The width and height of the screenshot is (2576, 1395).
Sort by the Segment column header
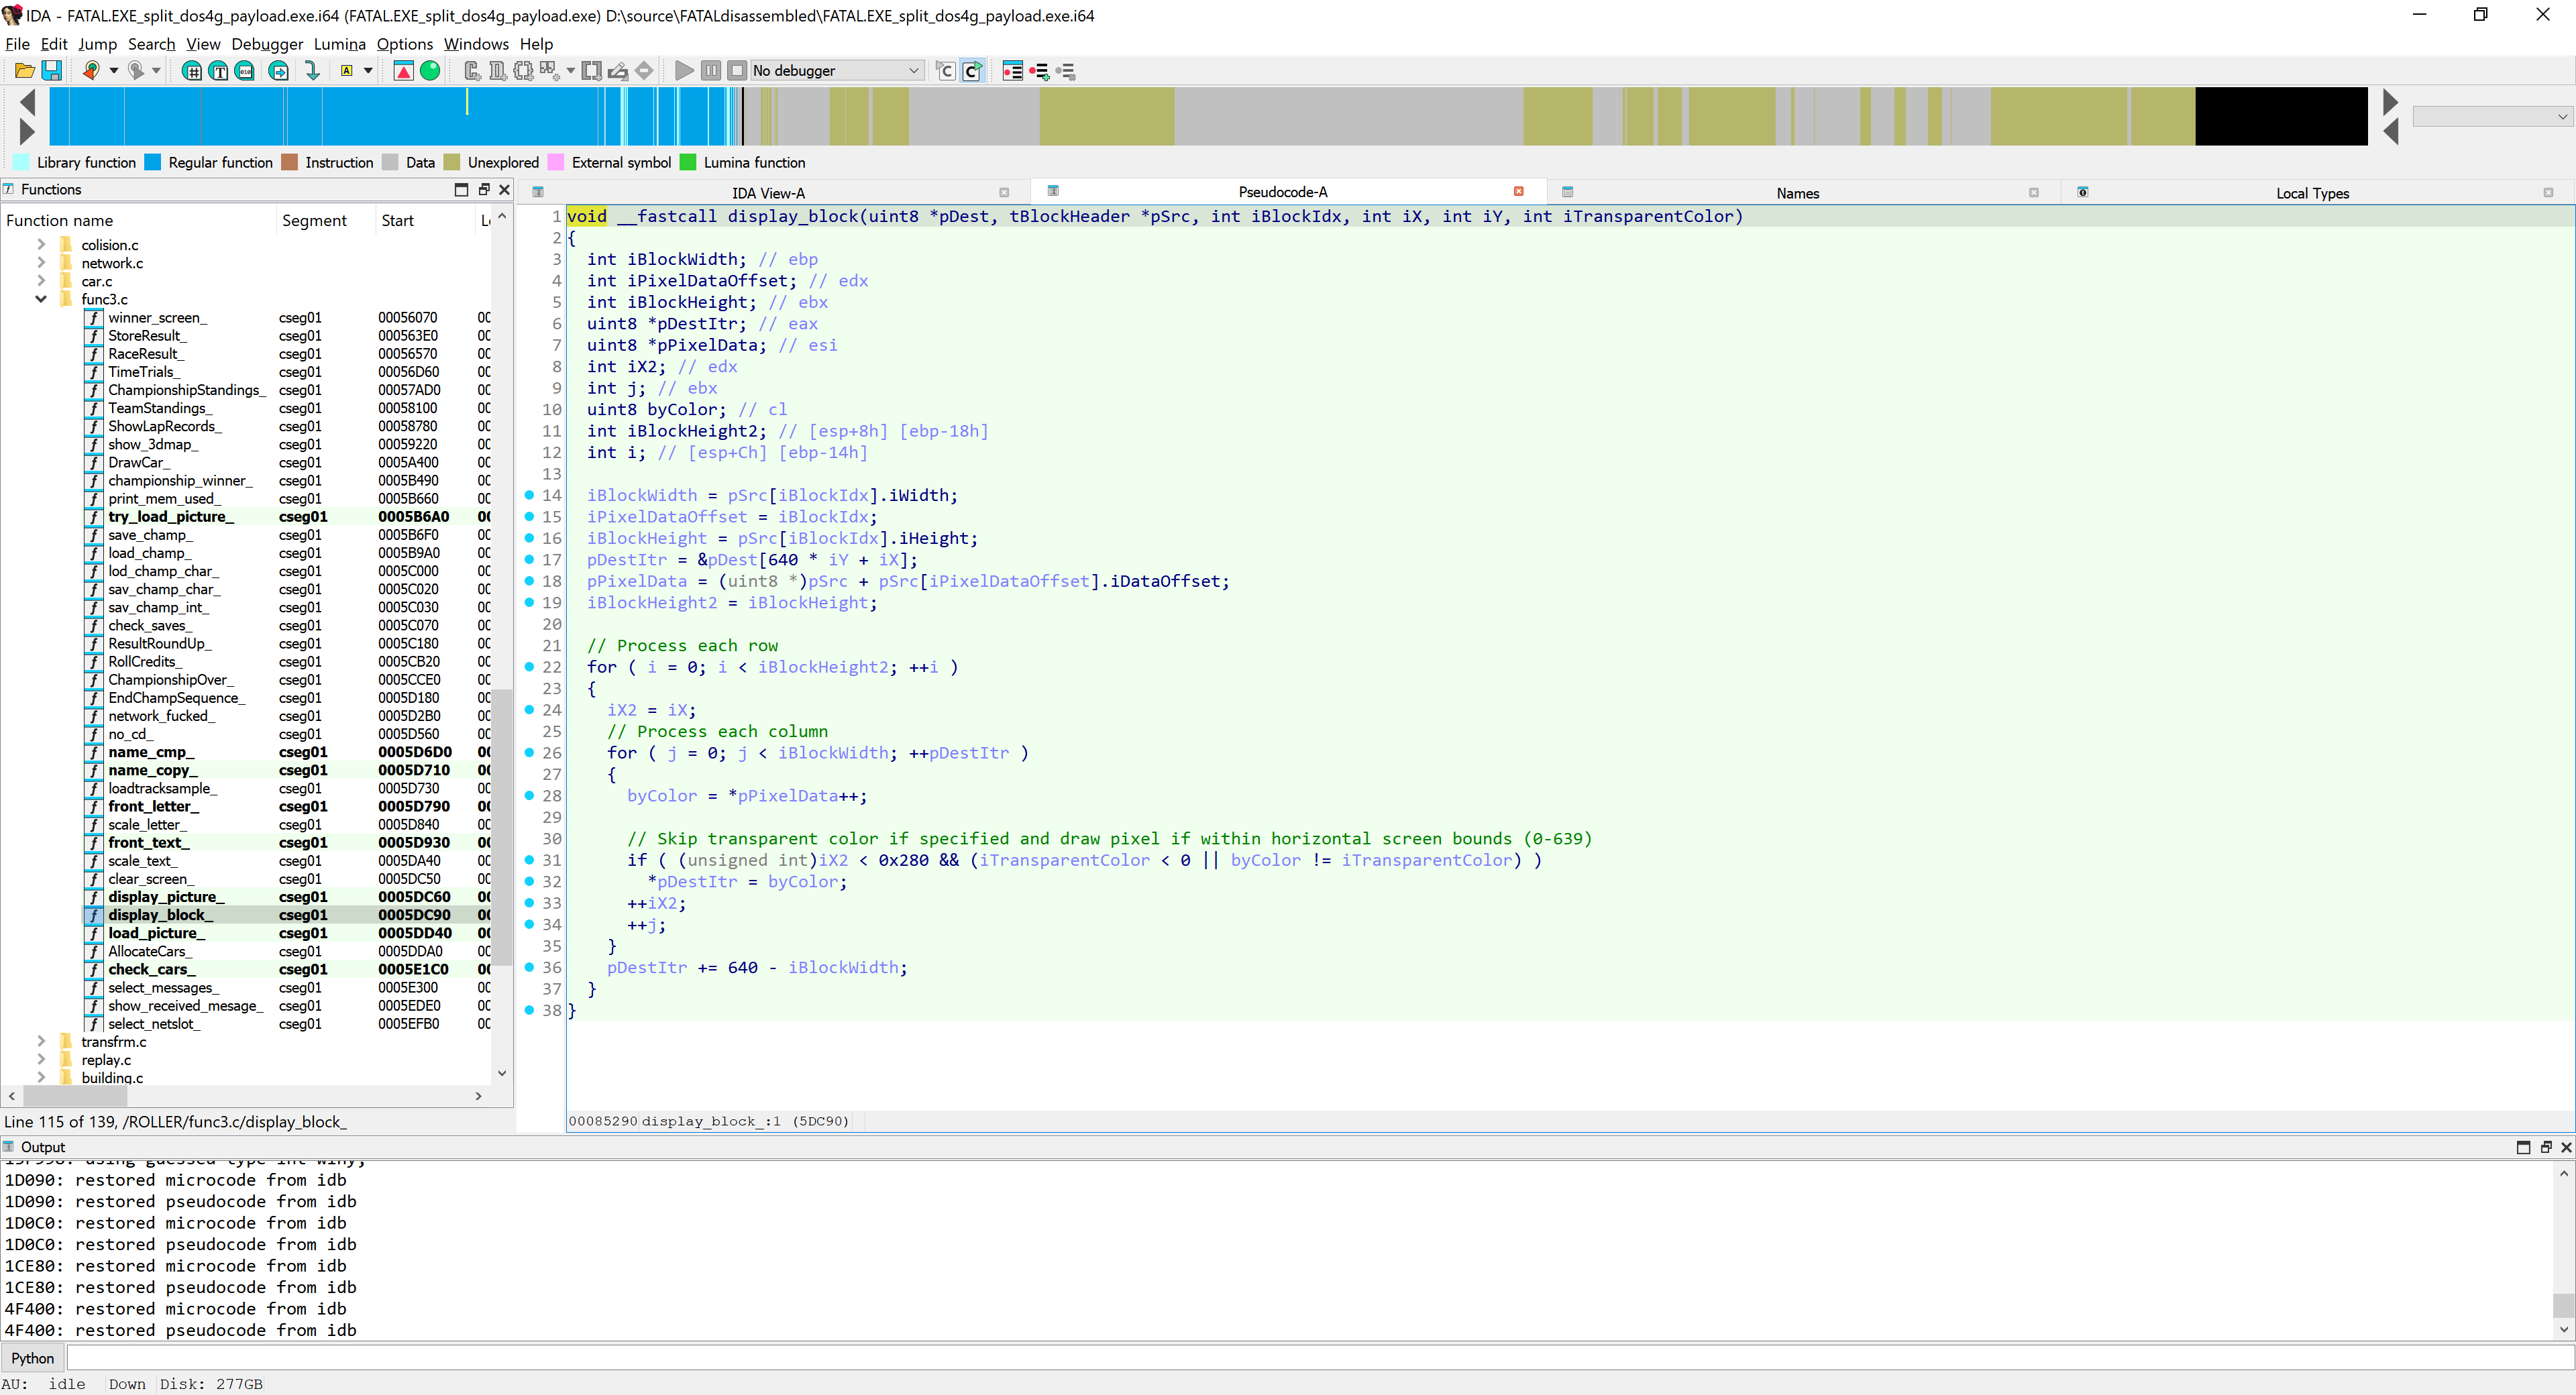314,220
